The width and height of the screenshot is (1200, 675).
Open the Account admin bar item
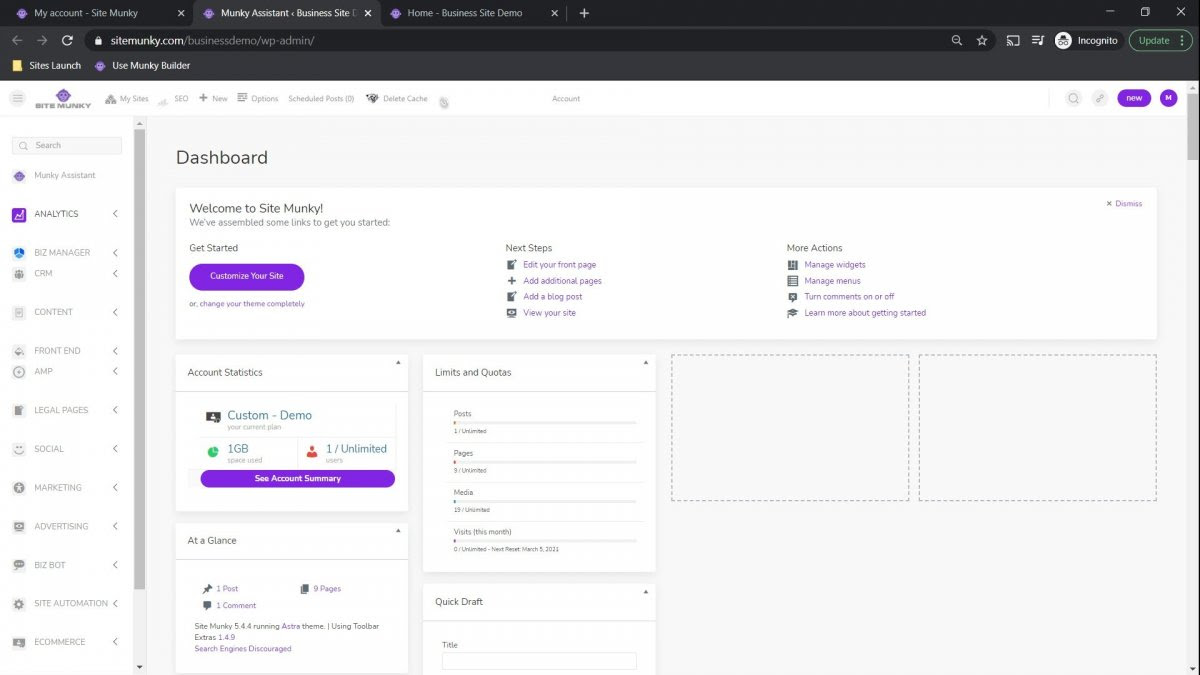(x=566, y=99)
